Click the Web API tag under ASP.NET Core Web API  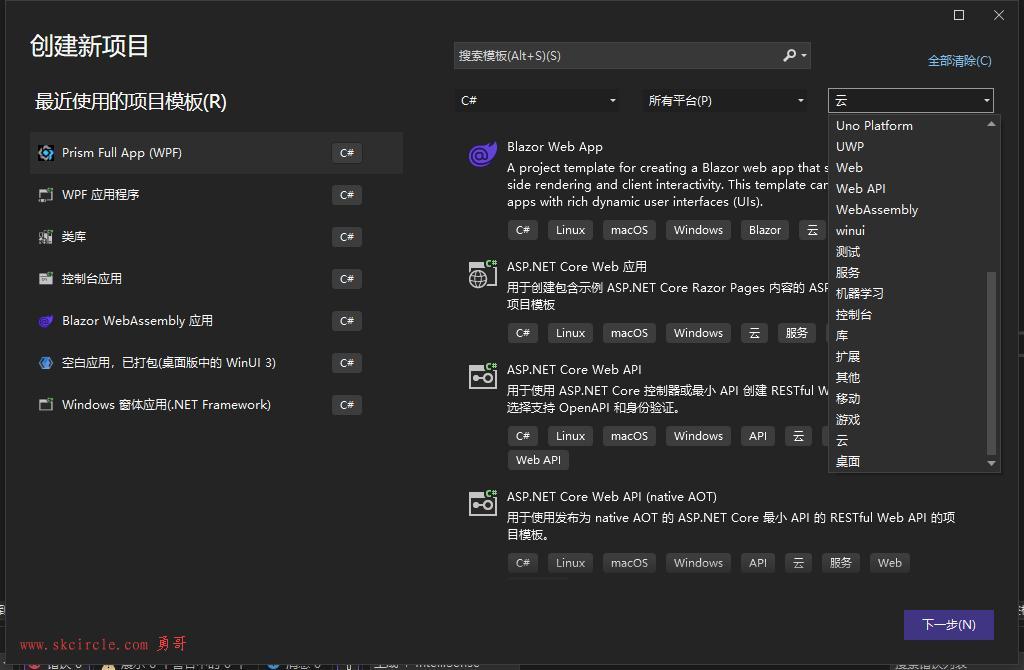(x=538, y=460)
